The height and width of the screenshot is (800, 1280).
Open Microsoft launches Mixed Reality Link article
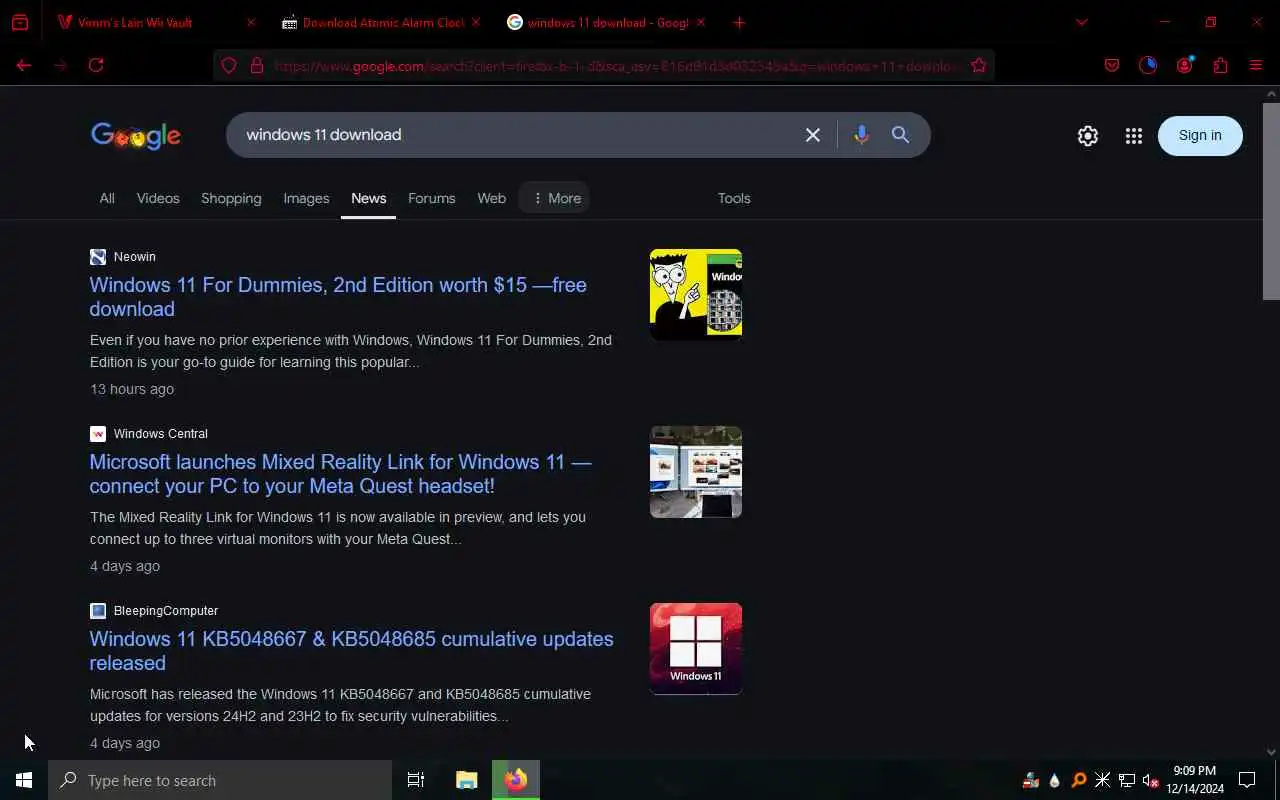(341, 474)
